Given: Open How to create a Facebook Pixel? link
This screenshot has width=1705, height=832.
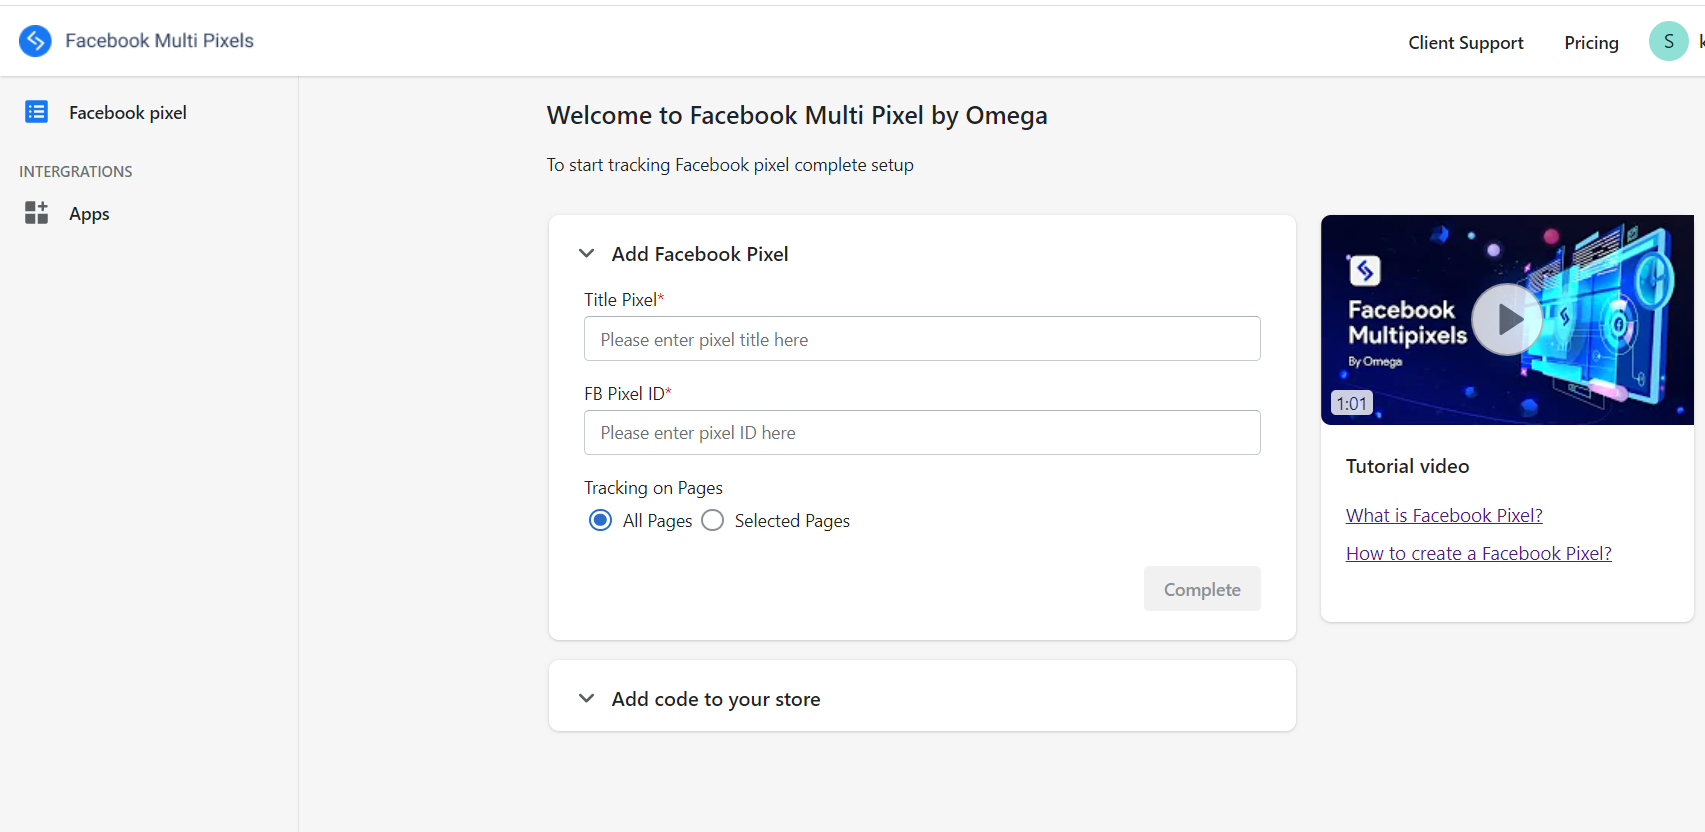Looking at the screenshot, I should [1478, 554].
